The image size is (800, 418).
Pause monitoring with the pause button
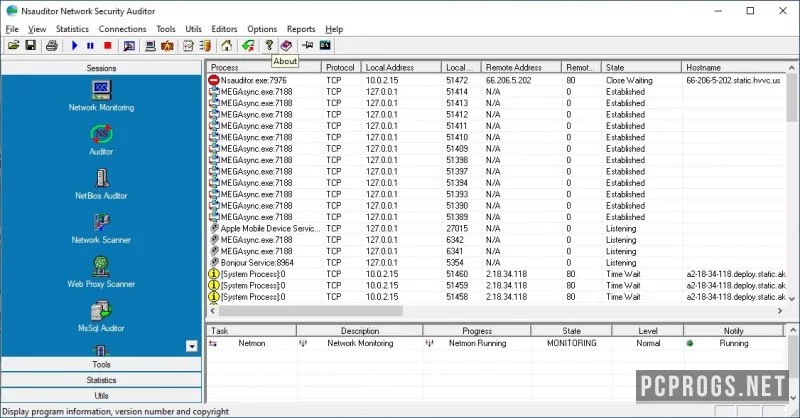[90, 45]
